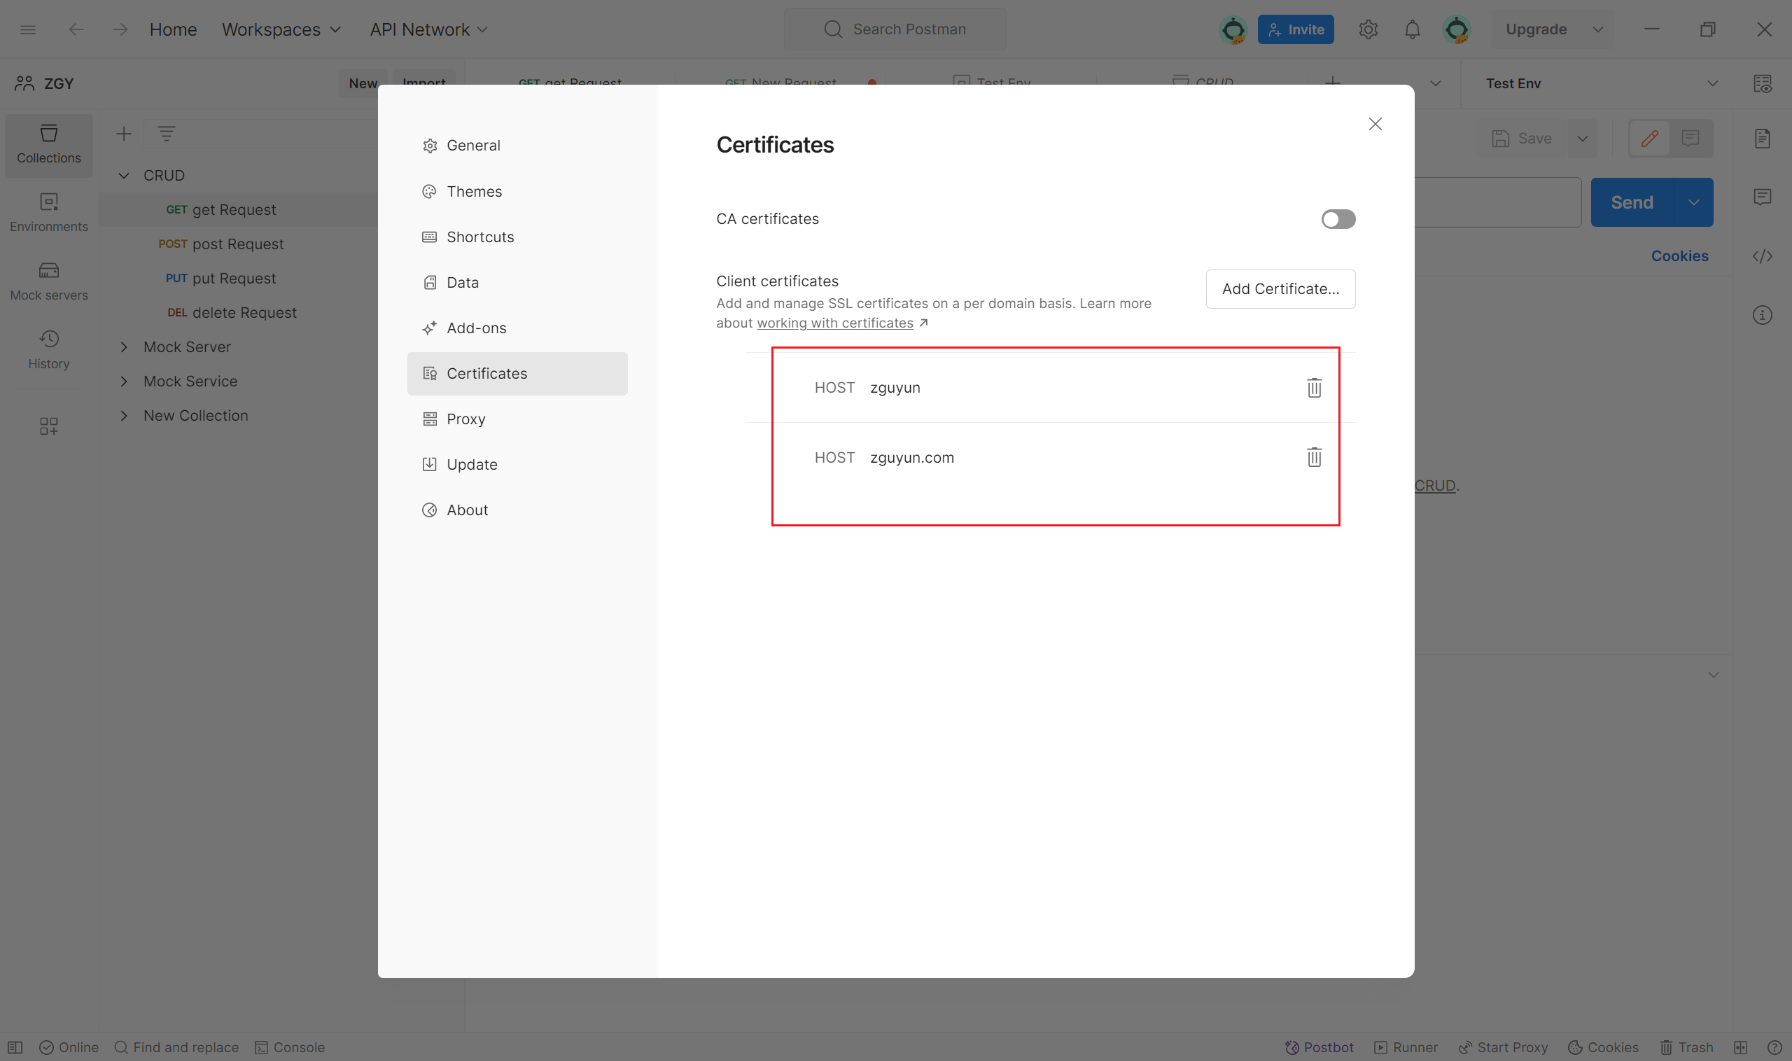The height and width of the screenshot is (1061, 1792).
Task: Open the Test Env environment dropdown
Action: pyautogui.click(x=1601, y=83)
